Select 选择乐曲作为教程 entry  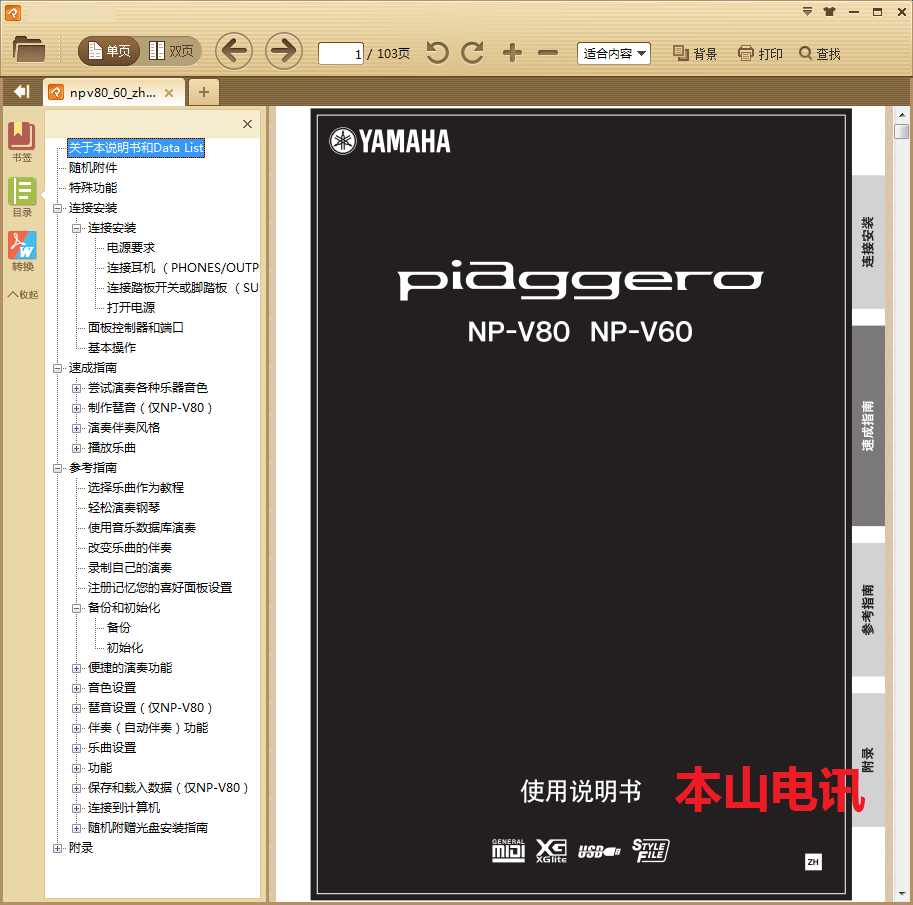pyautogui.click(x=136, y=487)
